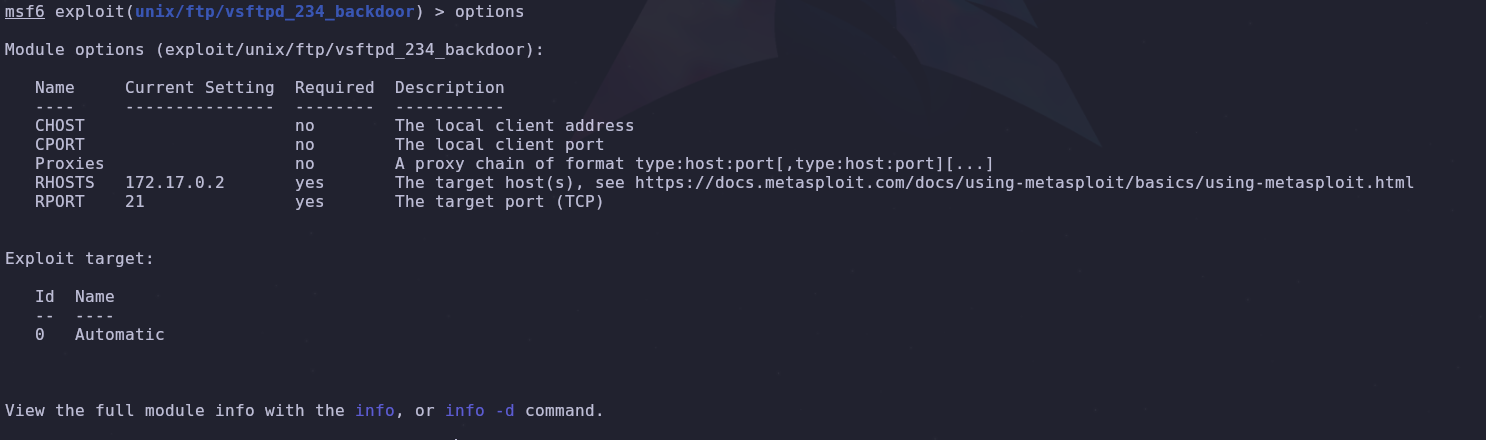Click the 'Required' column header
Image resolution: width=1486 pixels, height=440 pixels.
335,88
